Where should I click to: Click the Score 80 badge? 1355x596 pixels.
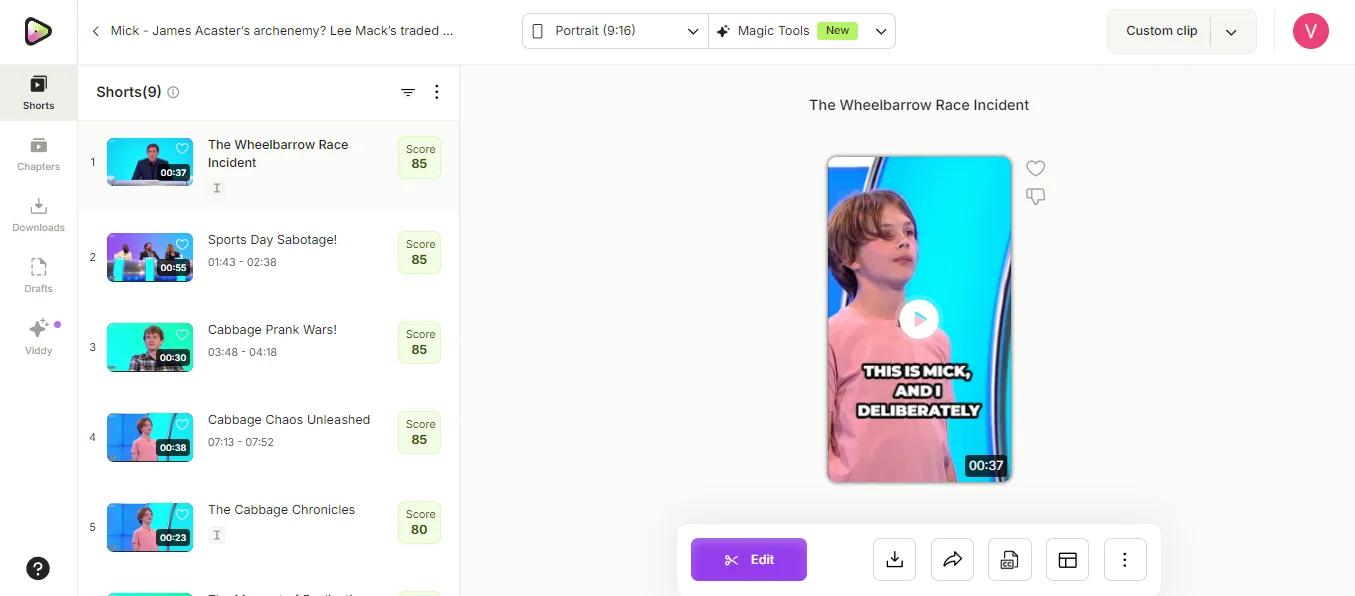click(419, 522)
